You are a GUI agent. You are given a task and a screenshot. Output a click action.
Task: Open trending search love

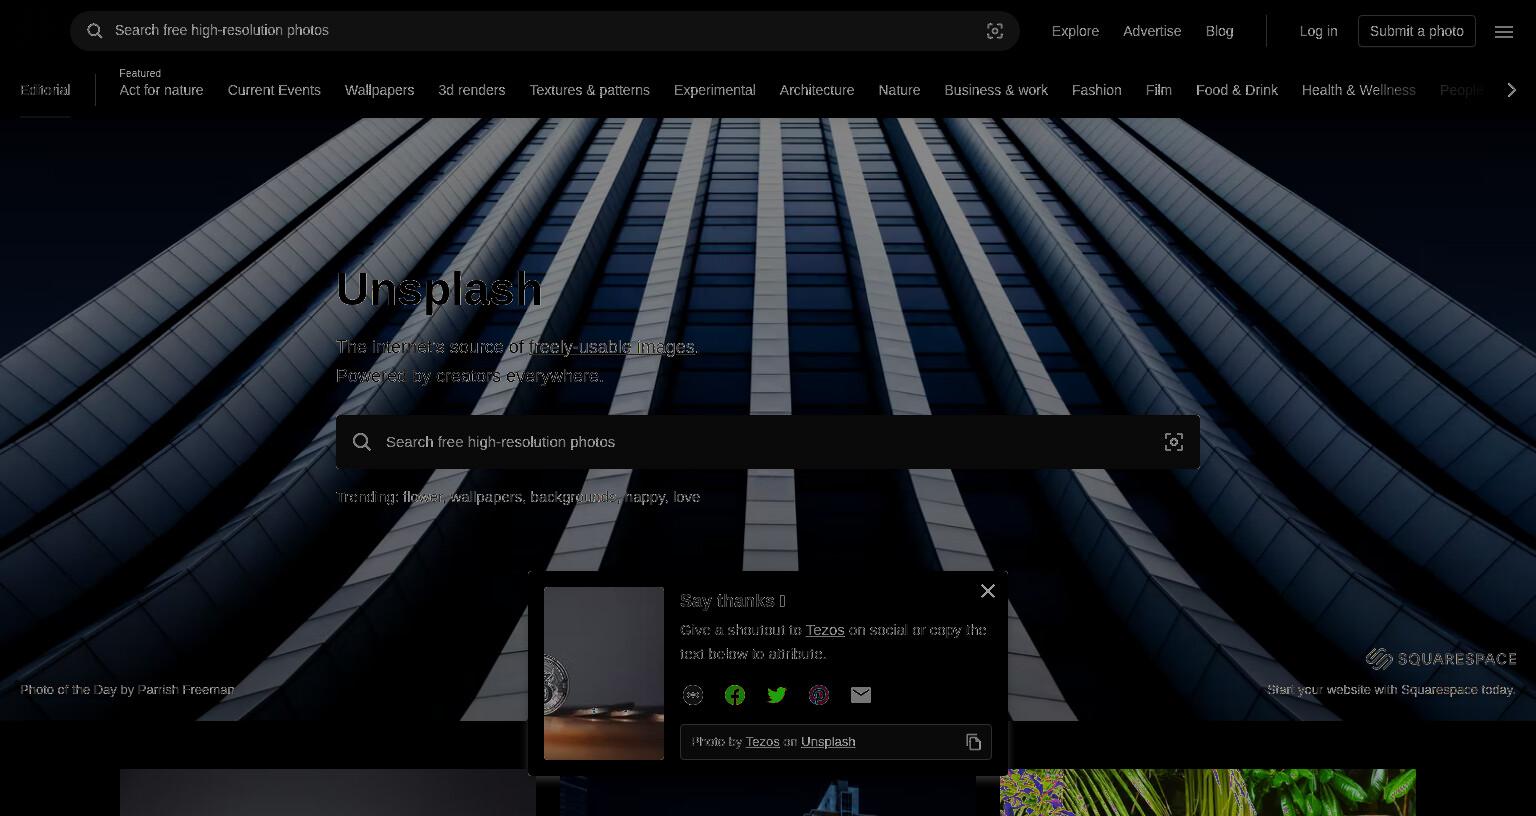coord(686,497)
